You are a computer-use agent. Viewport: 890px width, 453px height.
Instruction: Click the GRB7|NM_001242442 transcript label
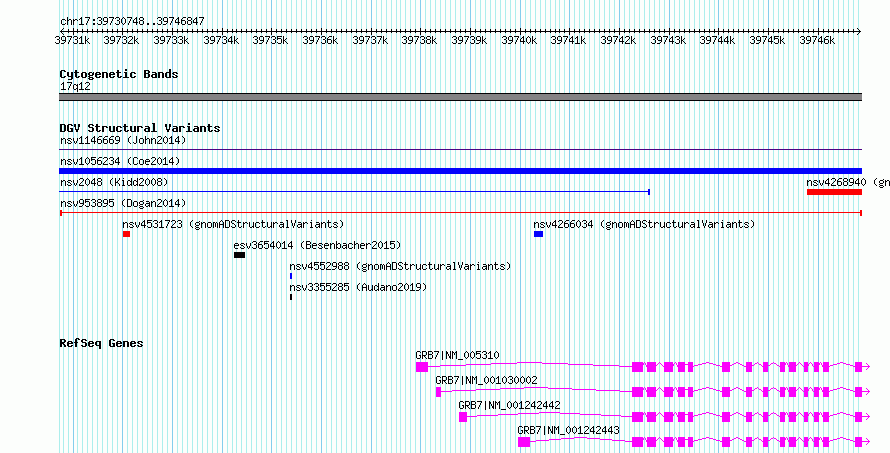click(510, 405)
